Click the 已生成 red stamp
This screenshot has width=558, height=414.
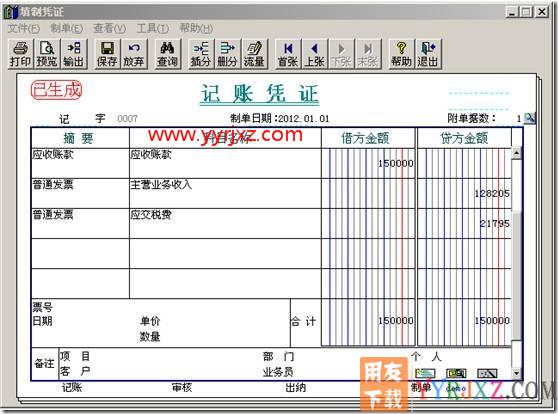coord(56,90)
